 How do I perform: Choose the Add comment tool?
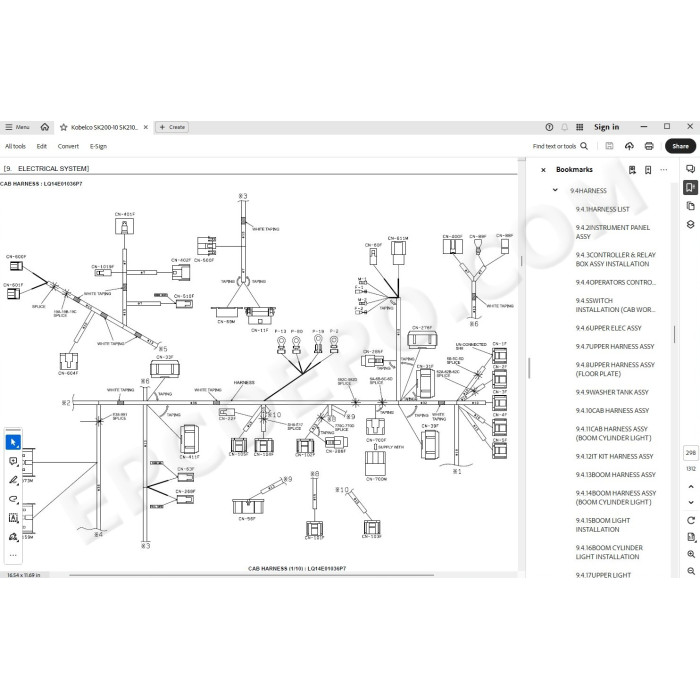click(x=13, y=461)
